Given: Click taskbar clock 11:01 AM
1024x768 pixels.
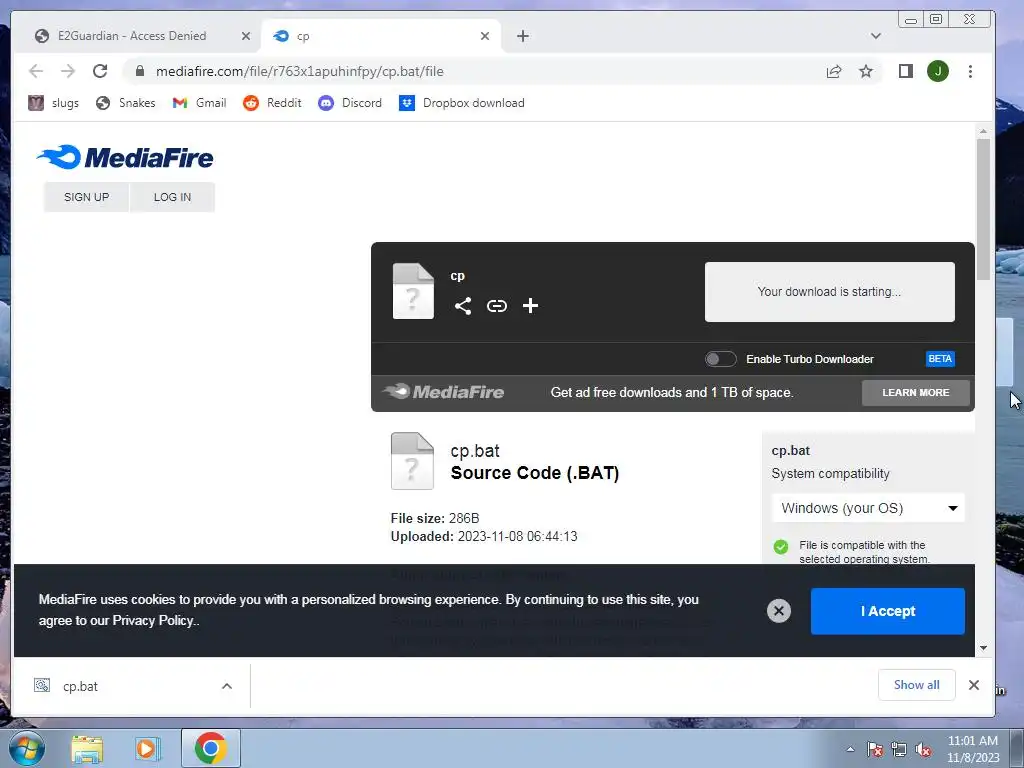Looking at the screenshot, I should click(972, 741).
